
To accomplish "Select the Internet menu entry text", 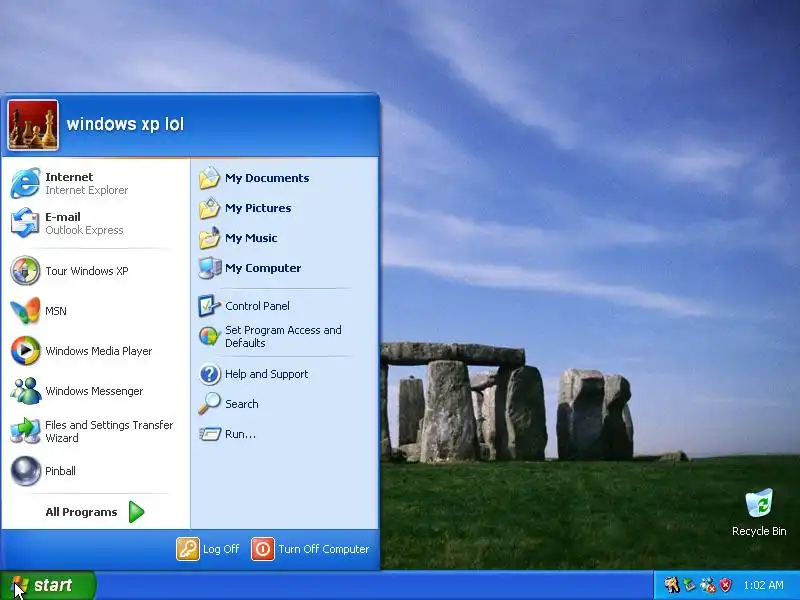I will tap(69, 177).
